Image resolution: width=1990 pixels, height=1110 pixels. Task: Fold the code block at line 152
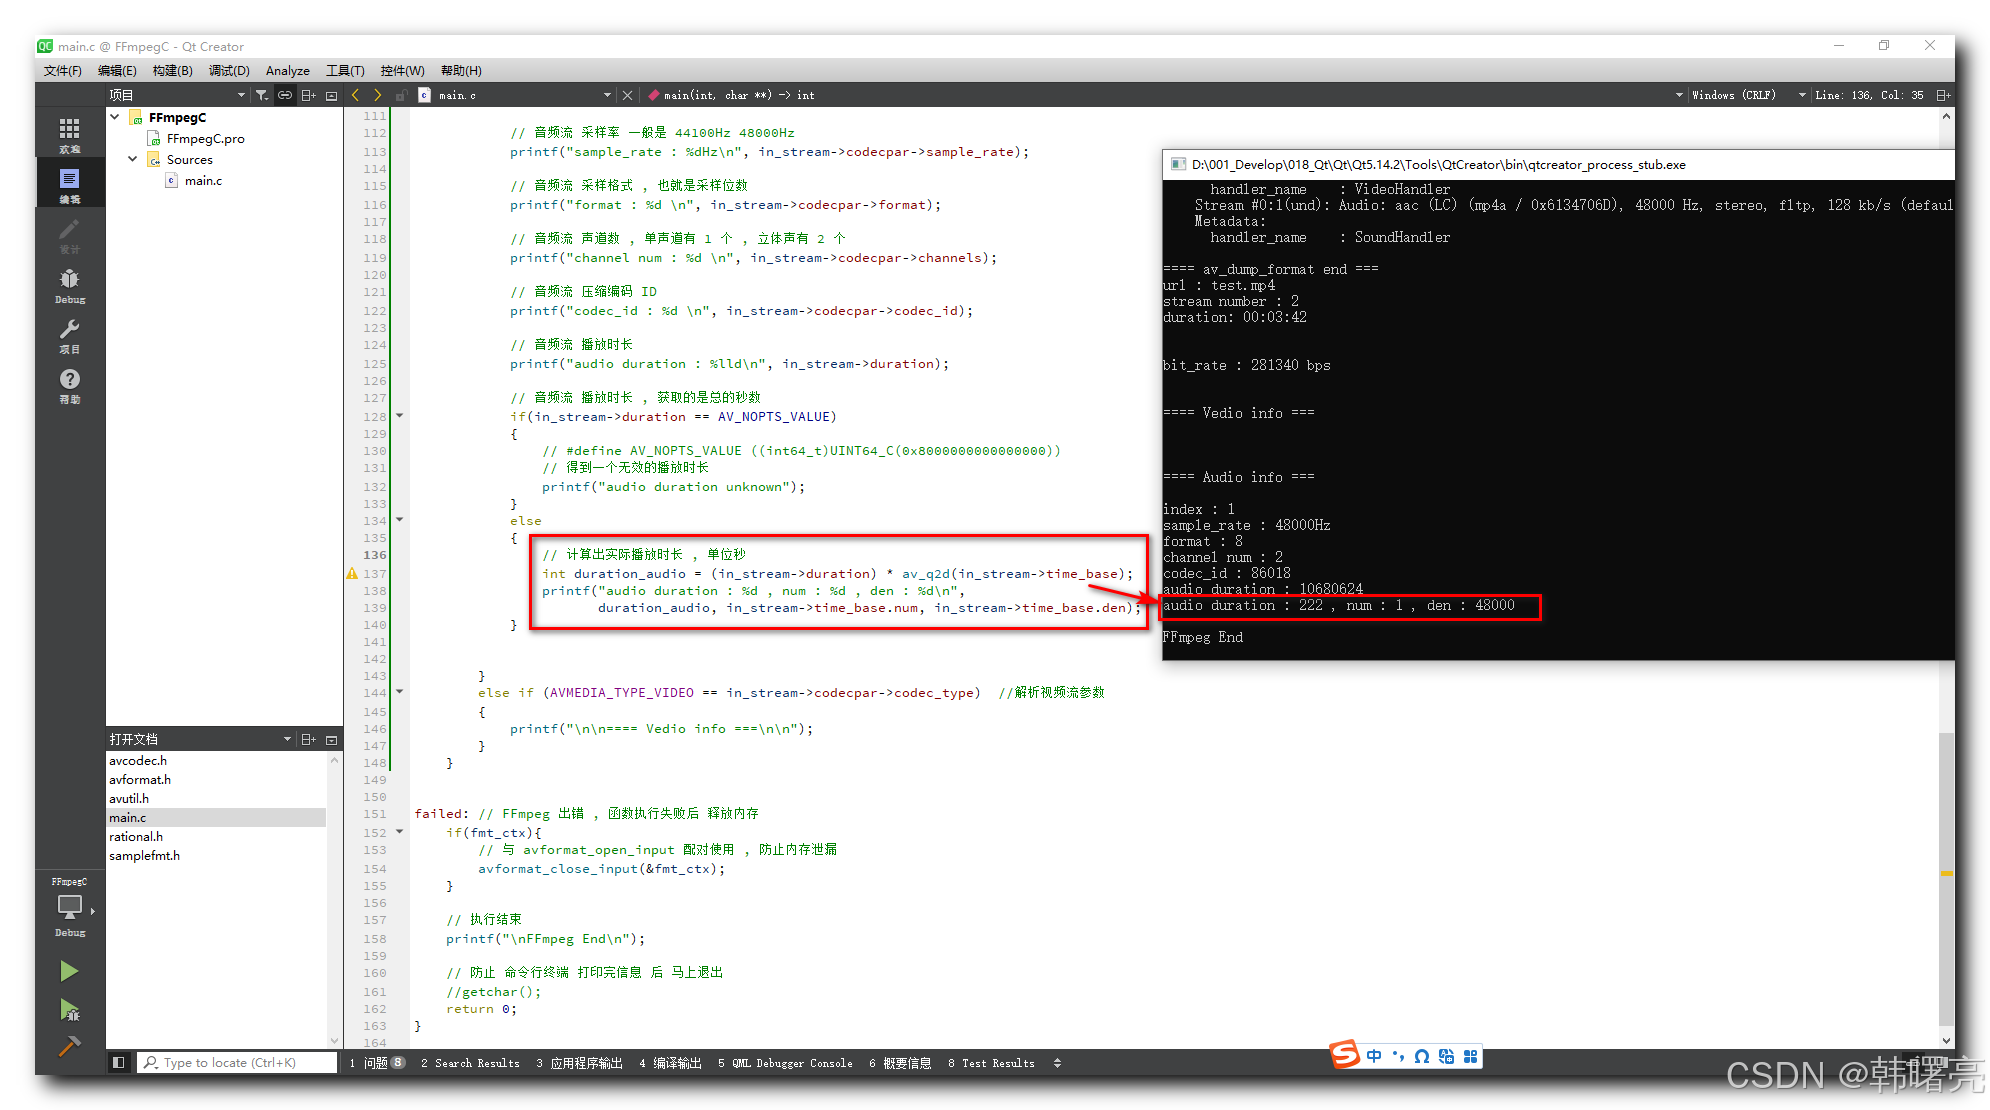[x=399, y=832]
